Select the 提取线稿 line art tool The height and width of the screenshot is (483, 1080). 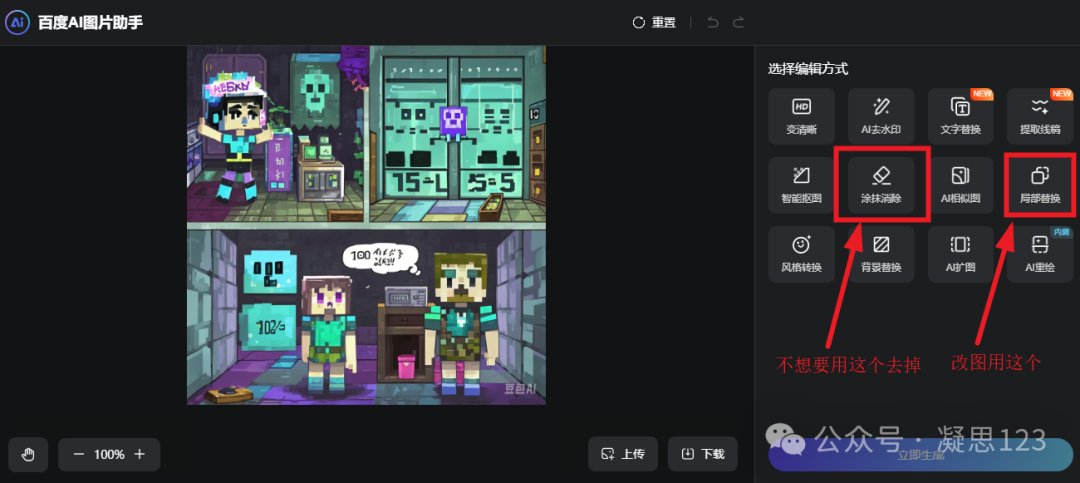tap(1039, 116)
